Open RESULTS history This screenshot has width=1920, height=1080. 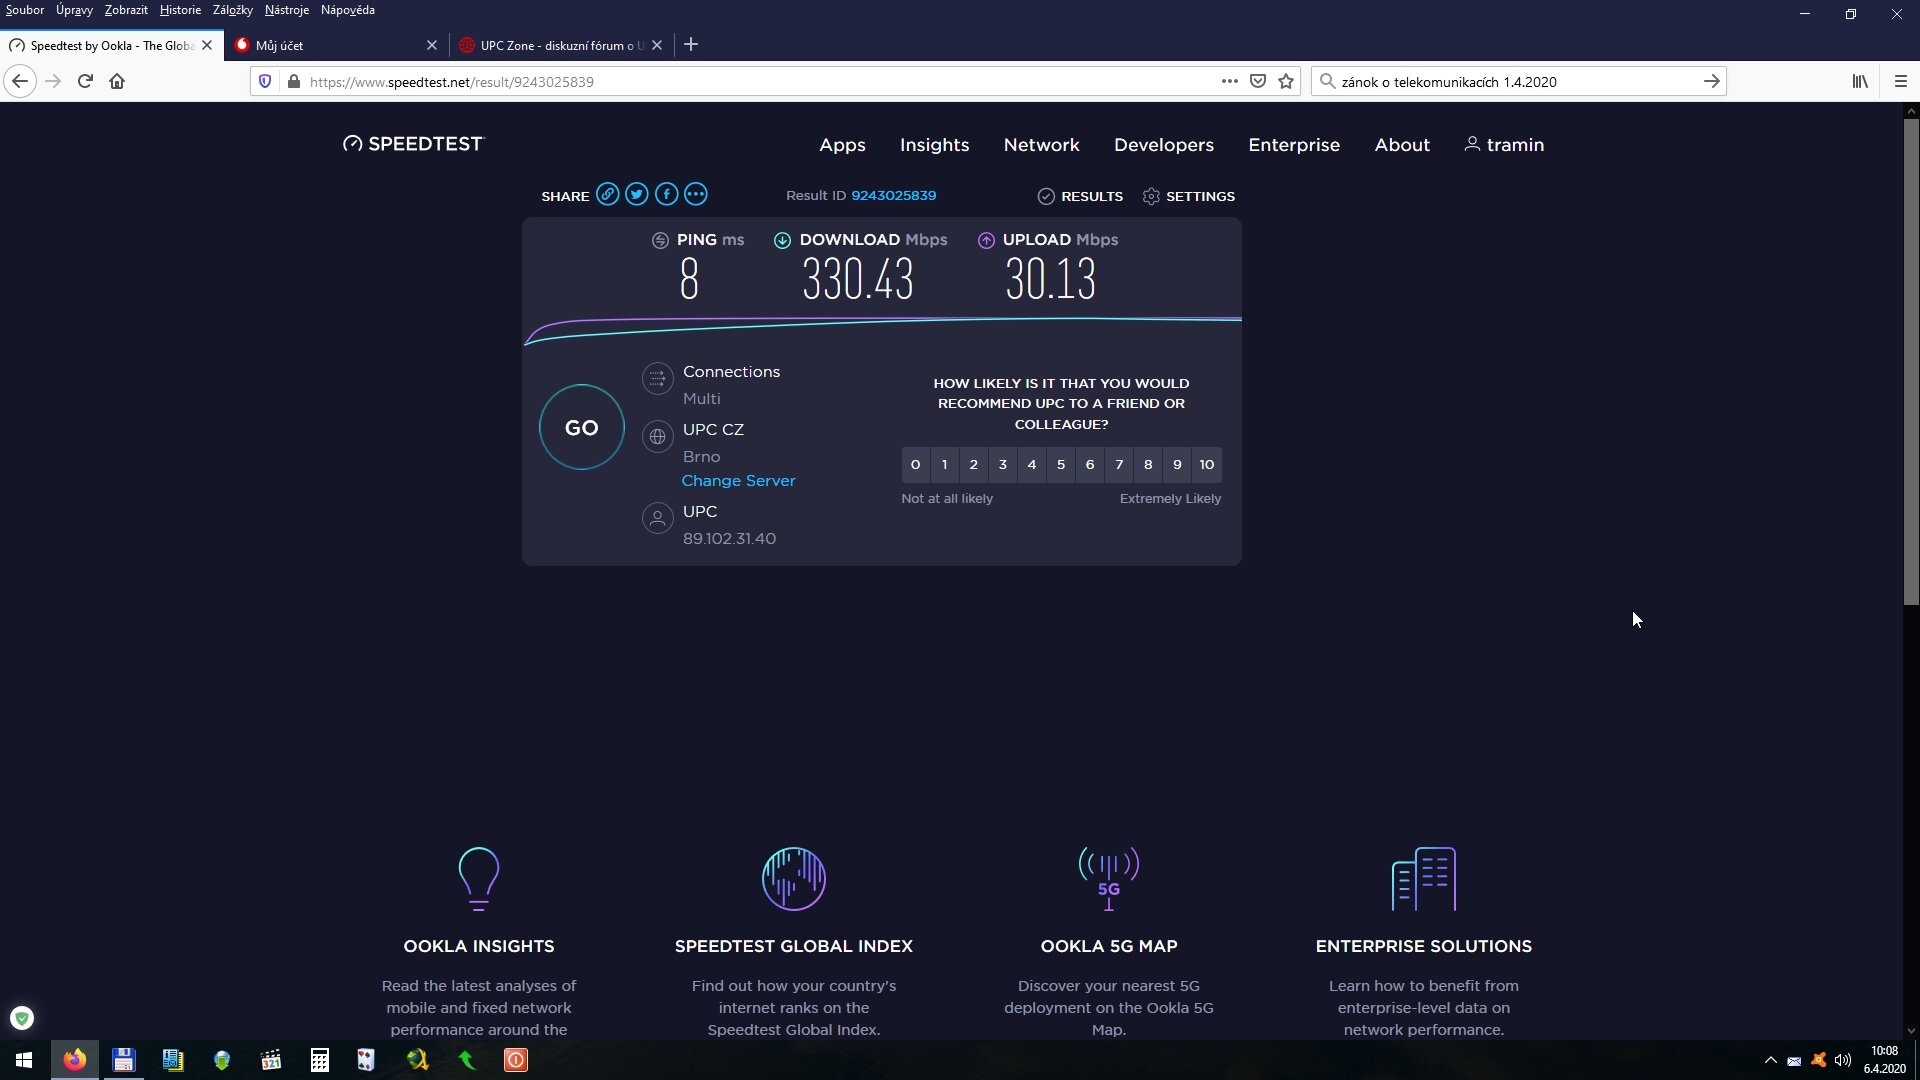[1080, 196]
